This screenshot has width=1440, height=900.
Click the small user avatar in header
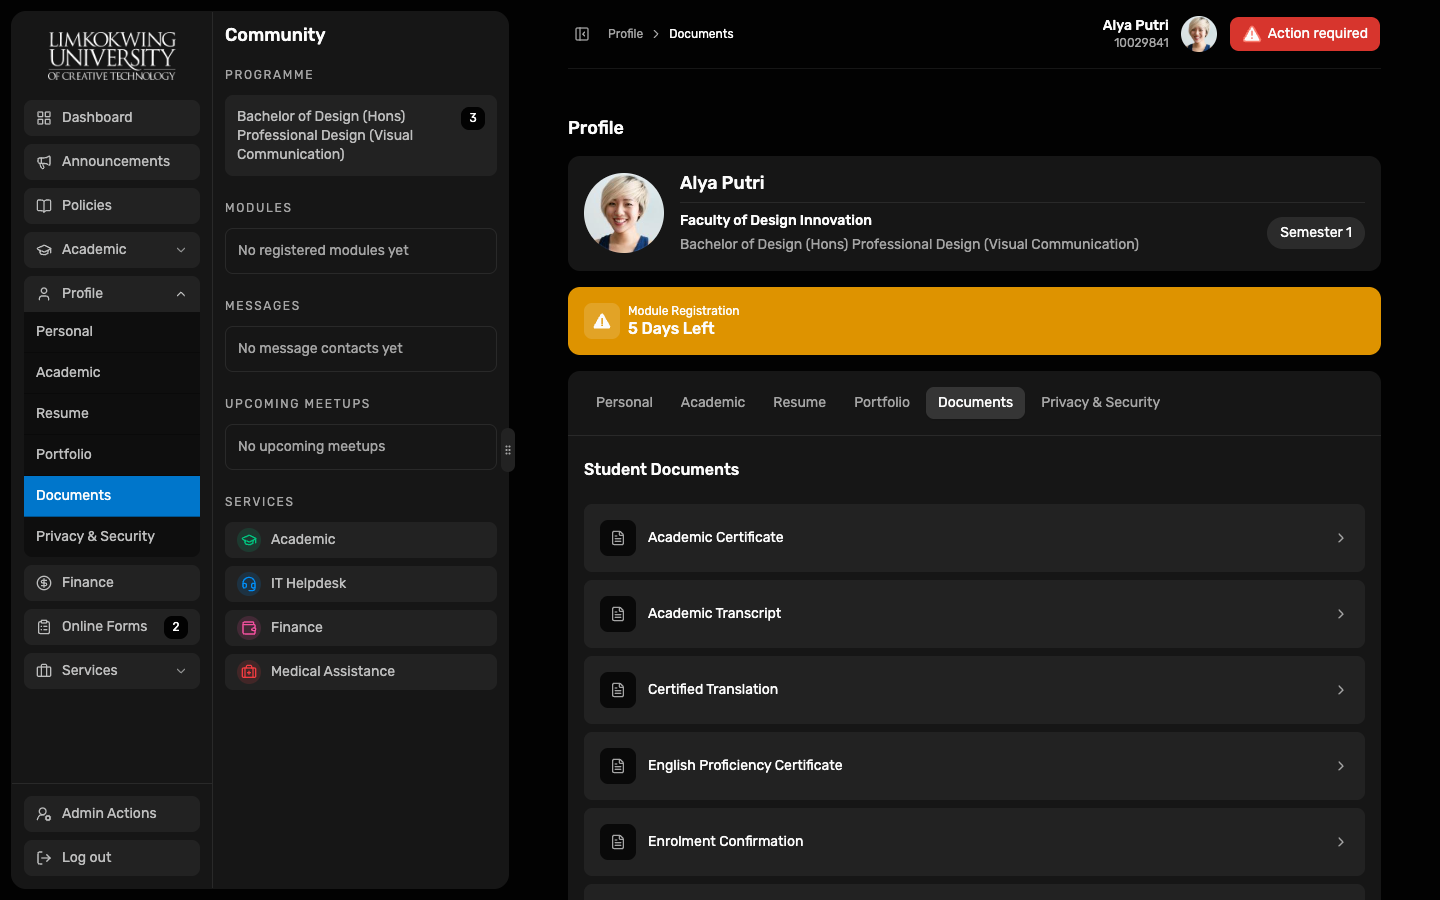tap(1199, 34)
